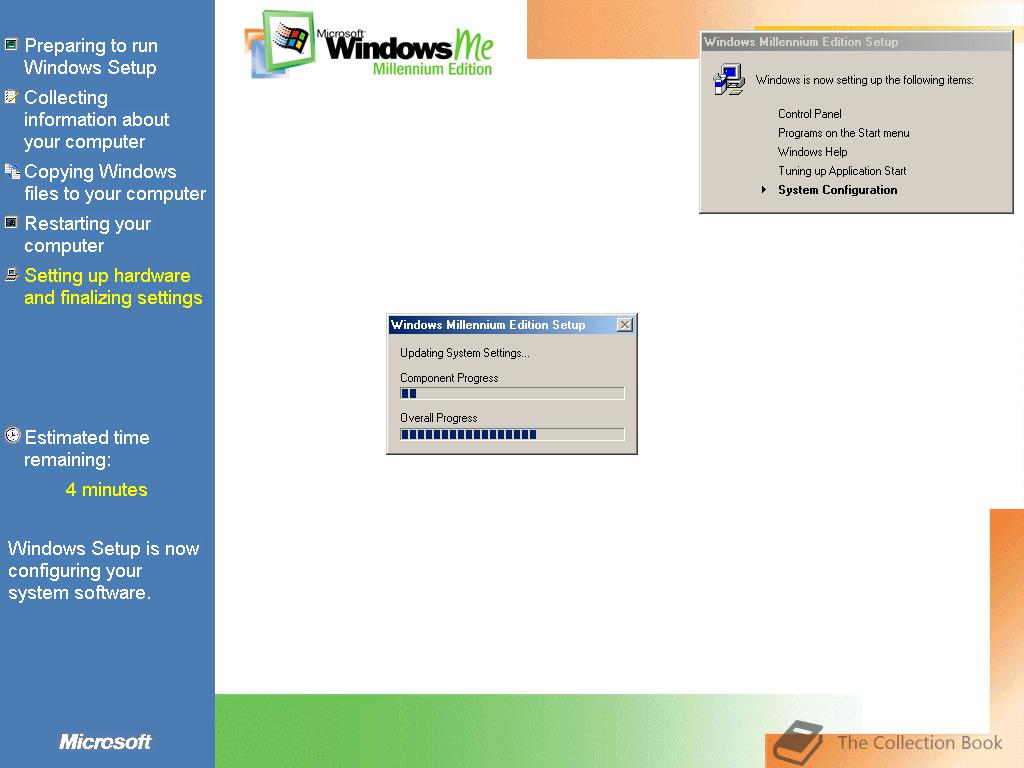Click the inactive setup items dialog title bar
1024x768 pixels.
pos(856,42)
